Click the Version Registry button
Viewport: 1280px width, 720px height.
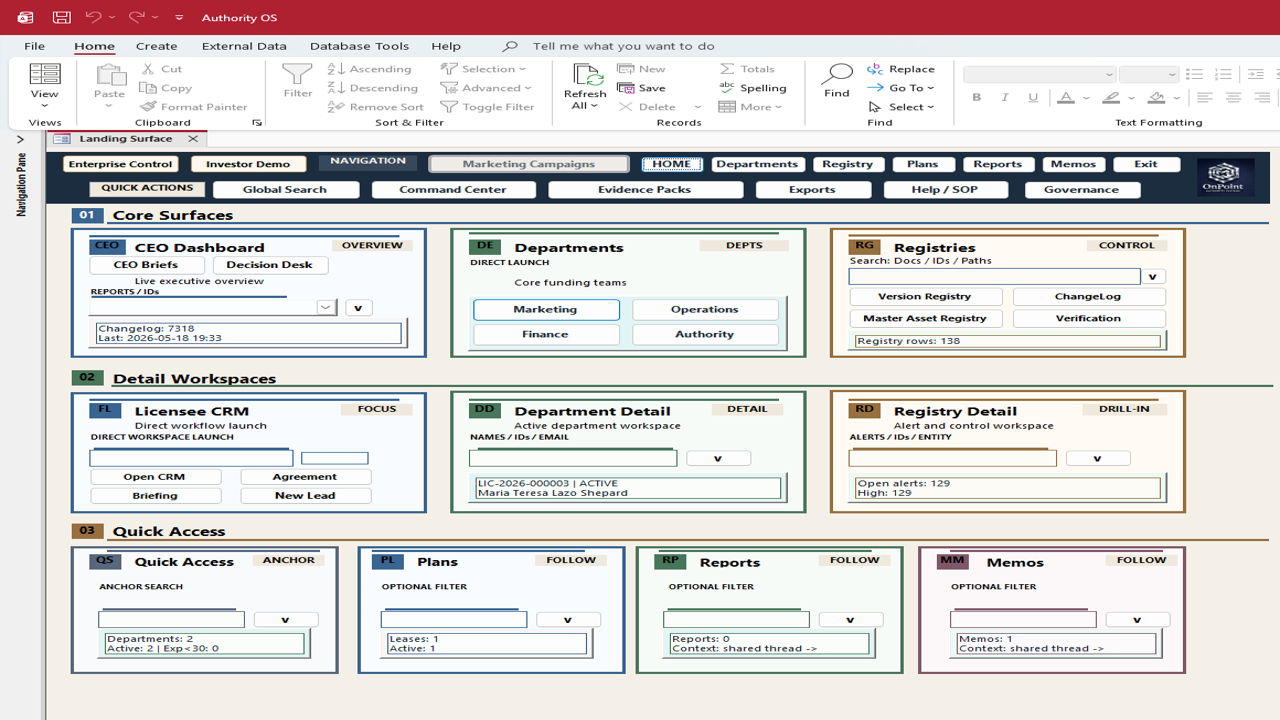point(925,297)
